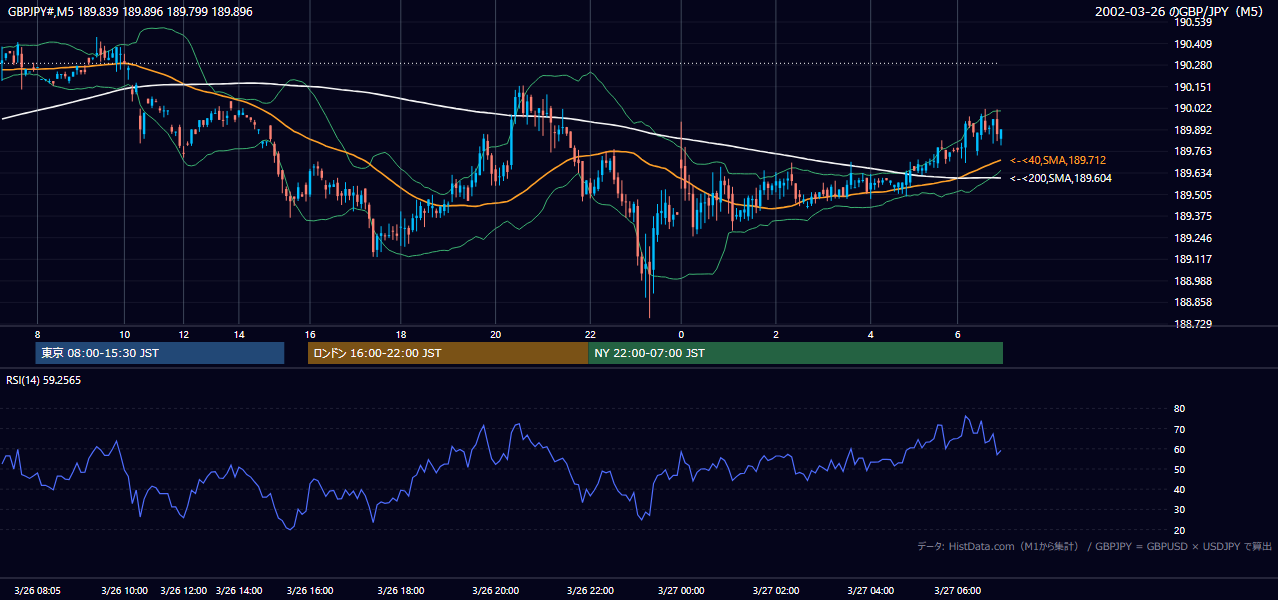Click the 3/27 06:00 date label
The height and width of the screenshot is (600, 1278).
(x=958, y=591)
